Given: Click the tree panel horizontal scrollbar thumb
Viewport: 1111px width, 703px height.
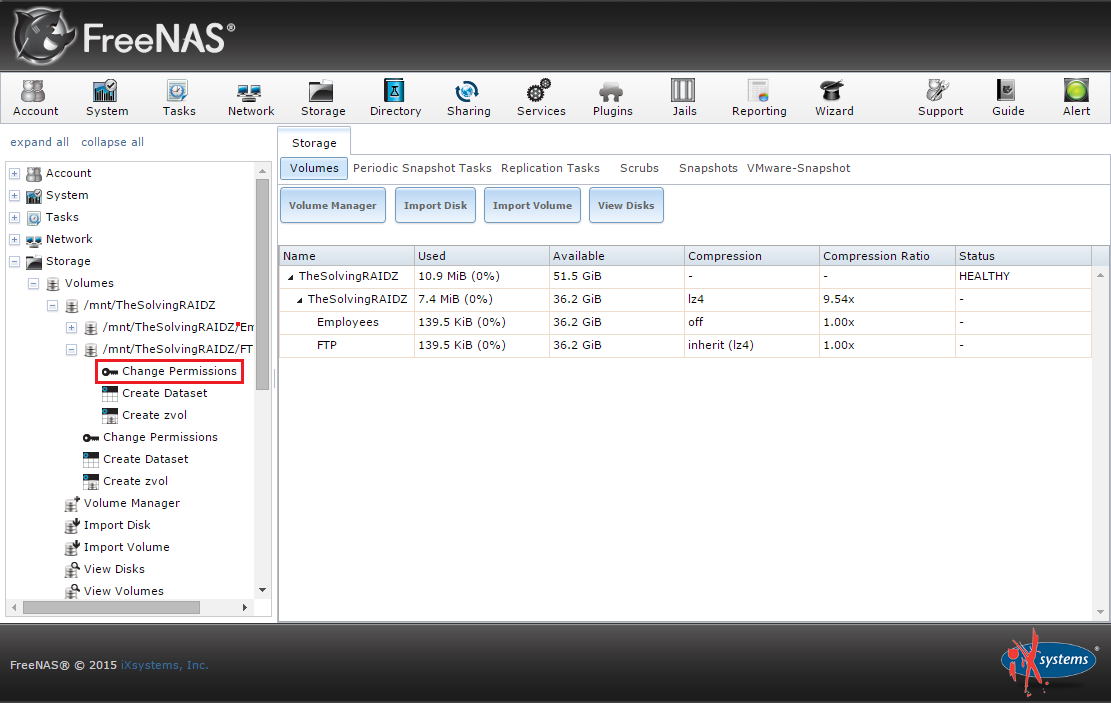Looking at the screenshot, I should click(111, 607).
